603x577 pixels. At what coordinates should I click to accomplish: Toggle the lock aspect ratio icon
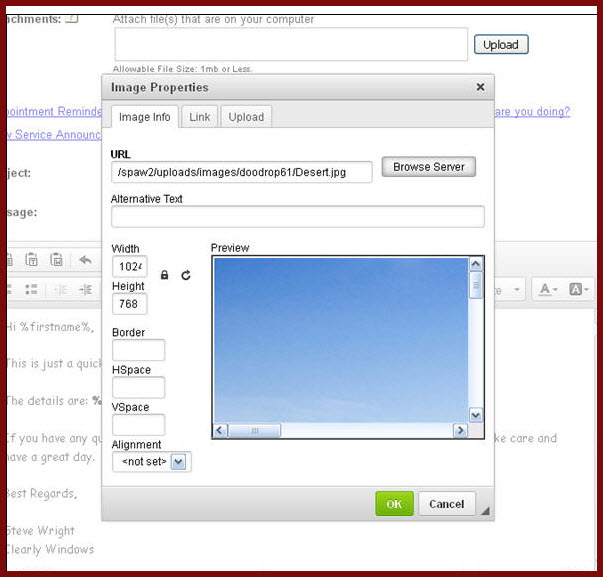click(164, 275)
